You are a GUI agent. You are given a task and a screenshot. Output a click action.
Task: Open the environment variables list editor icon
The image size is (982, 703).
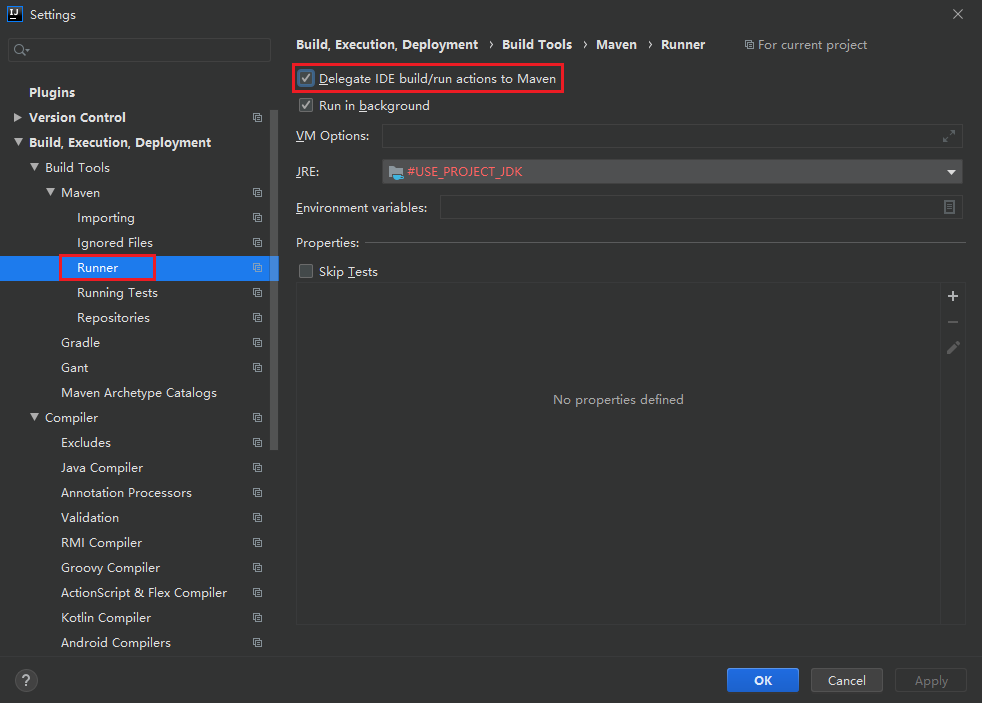point(949,207)
